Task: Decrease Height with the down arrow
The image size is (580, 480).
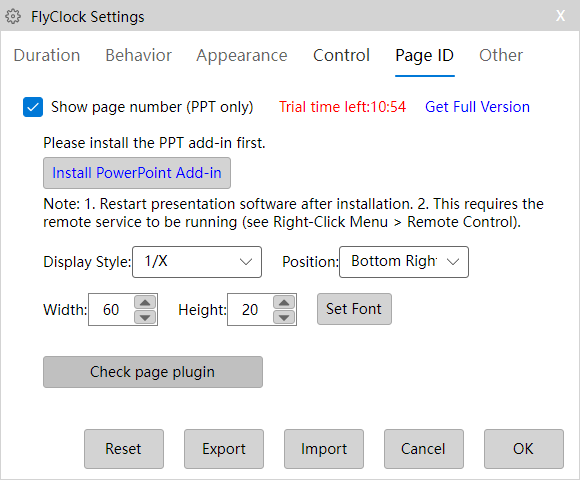Action: point(284,317)
